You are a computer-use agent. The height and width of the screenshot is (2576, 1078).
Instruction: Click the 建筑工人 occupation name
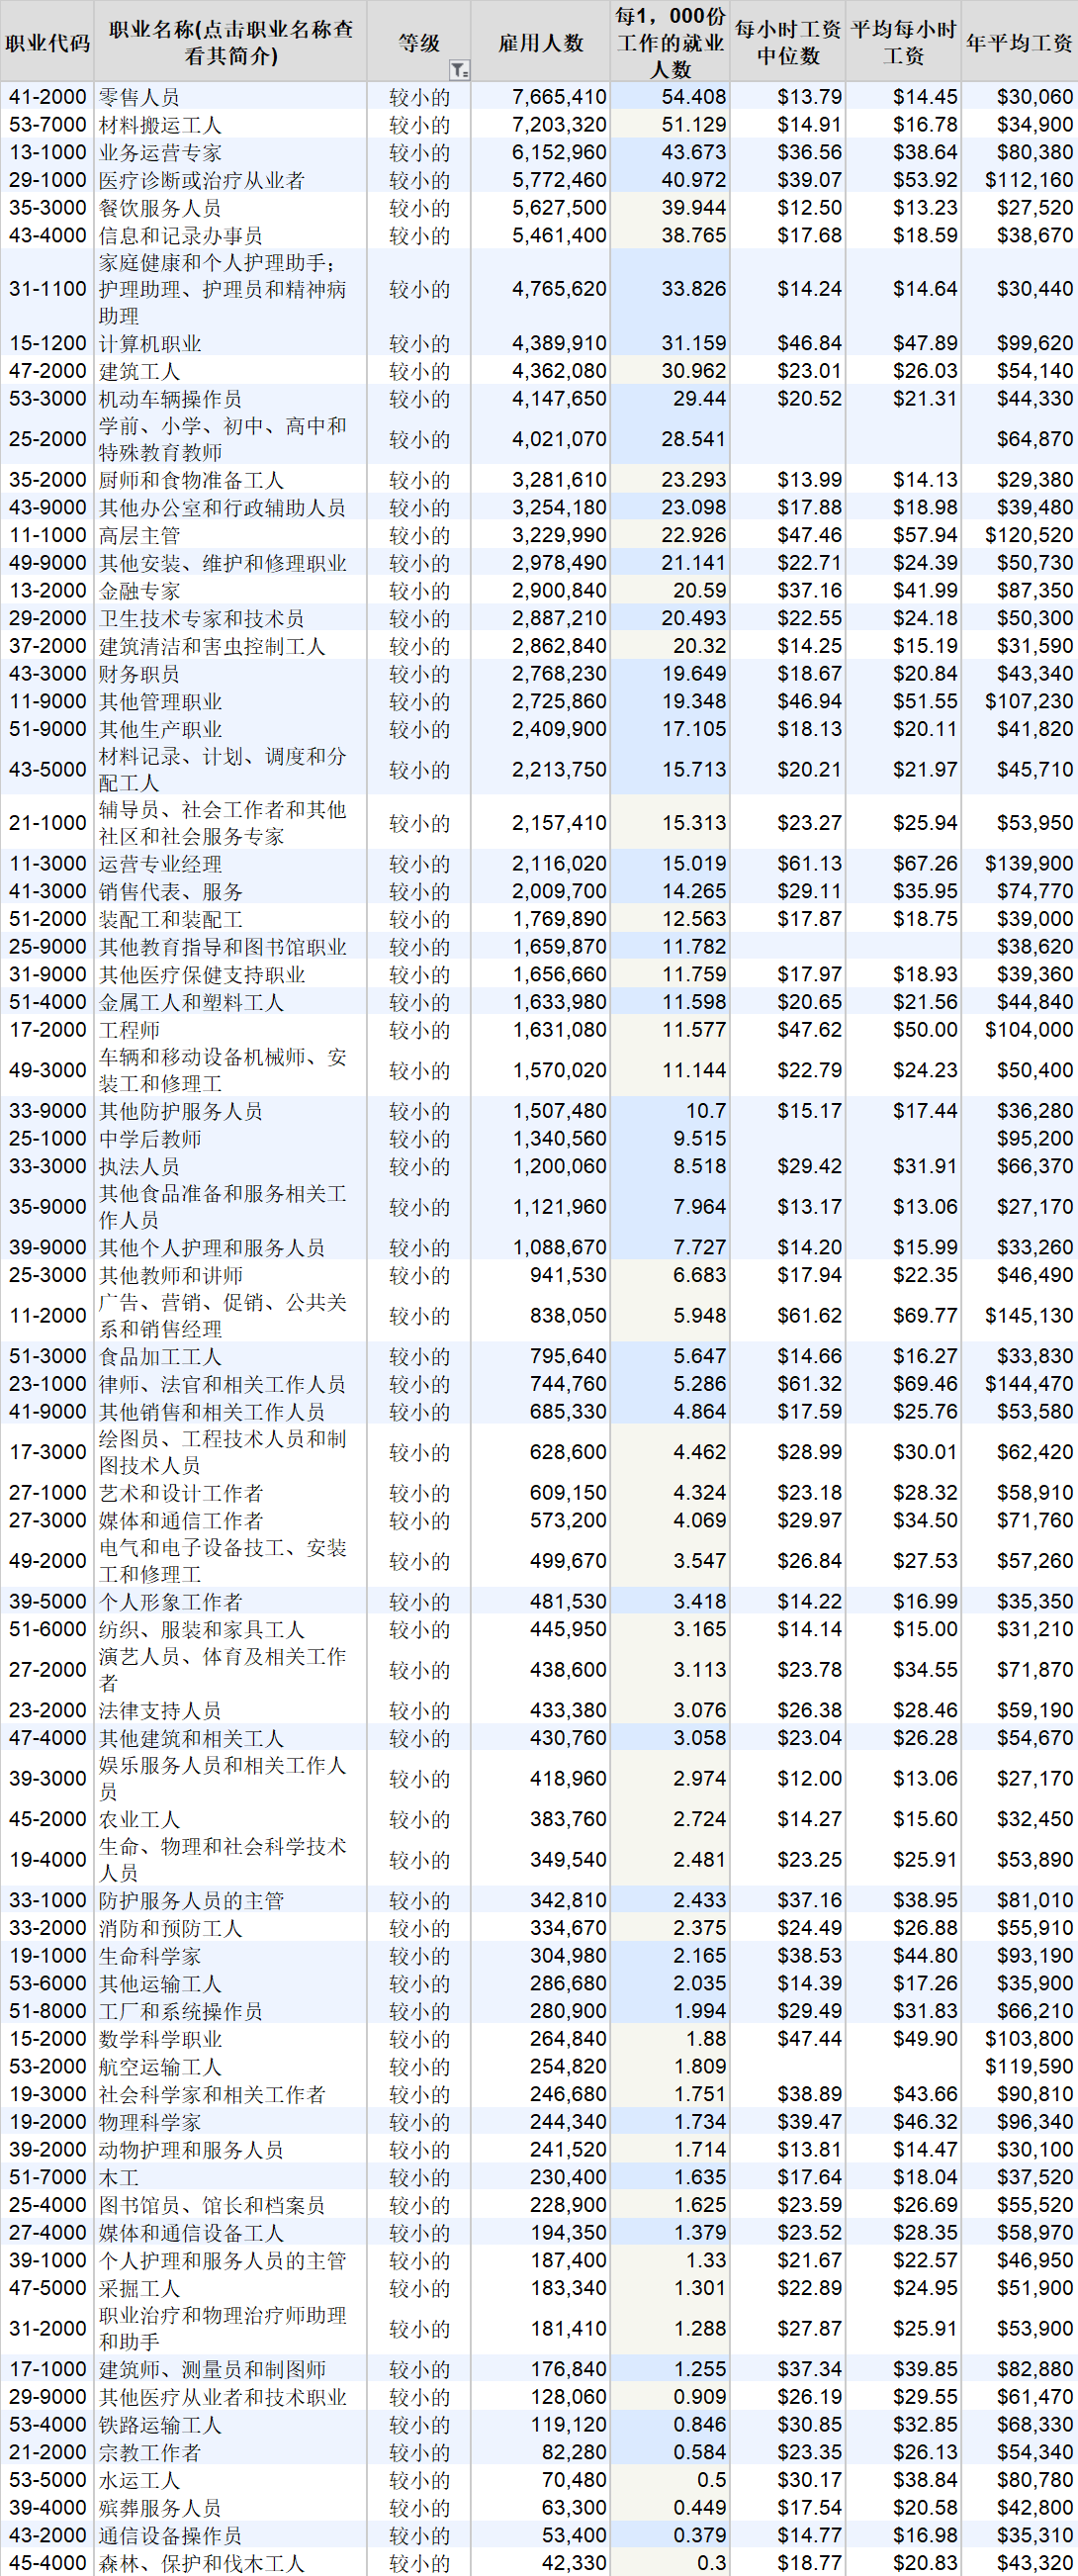pyautogui.click(x=139, y=371)
